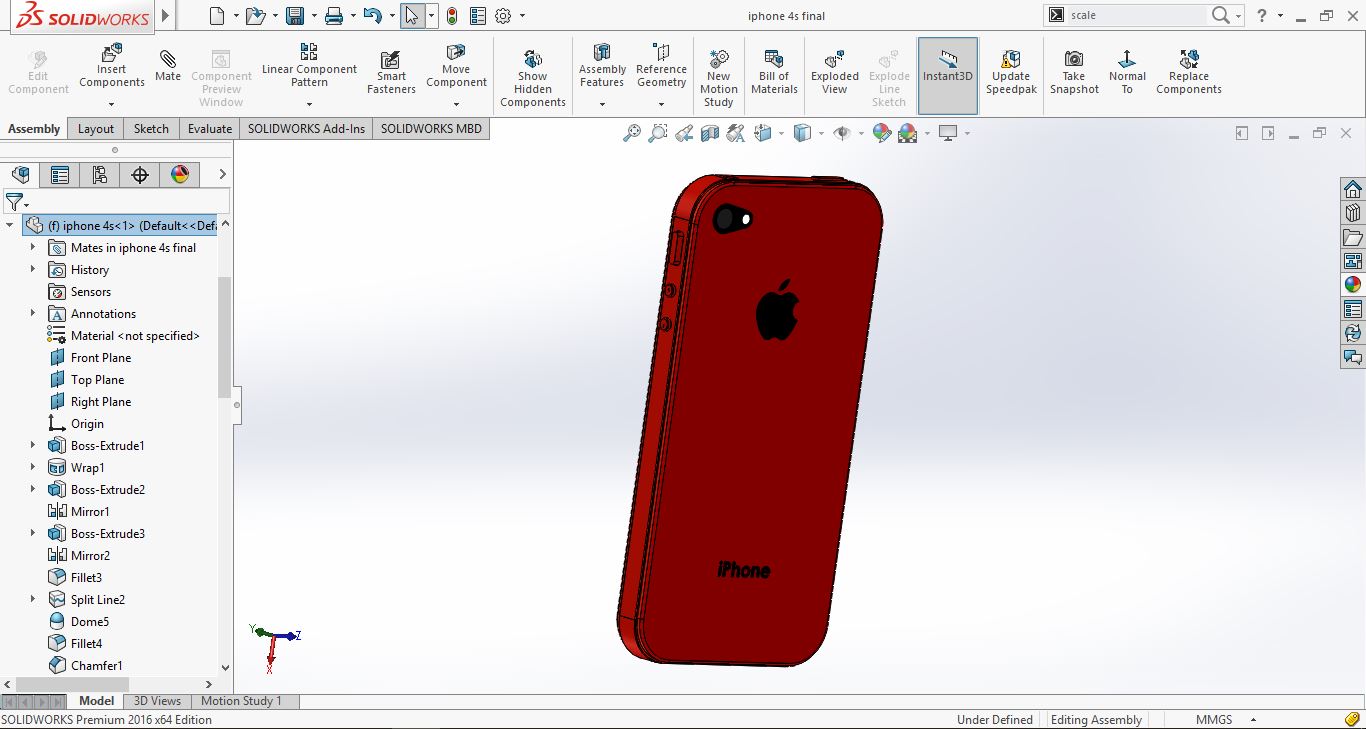The width and height of the screenshot is (1366, 729).
Task: Click the Undo icon
Action: point(372,15)
